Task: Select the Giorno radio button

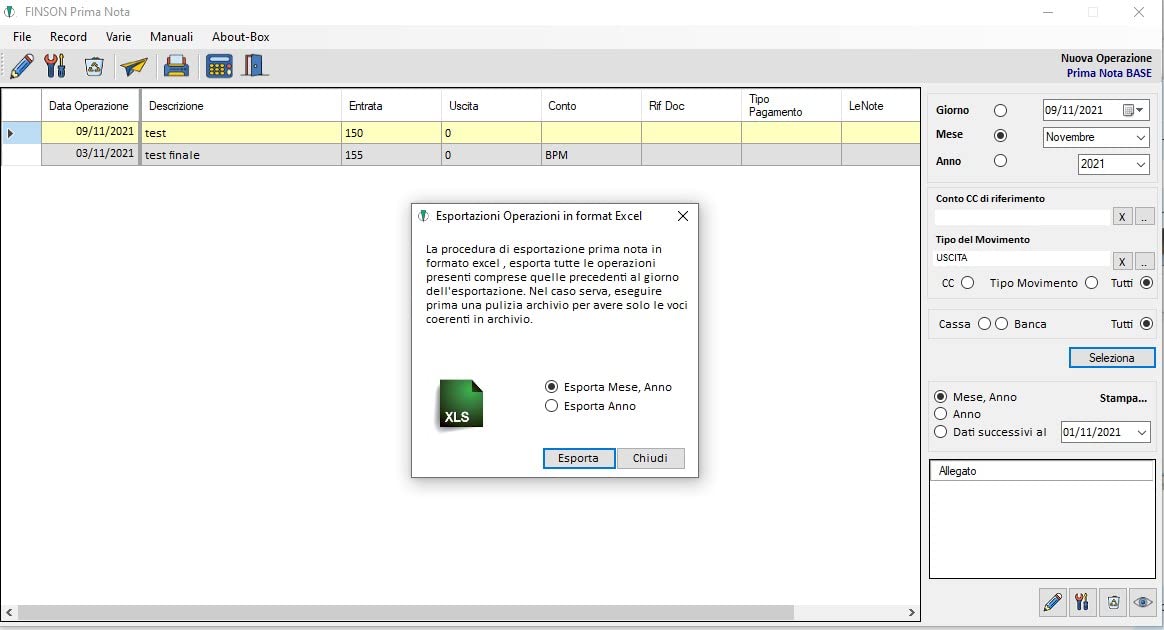Action: pos(1001,111)
